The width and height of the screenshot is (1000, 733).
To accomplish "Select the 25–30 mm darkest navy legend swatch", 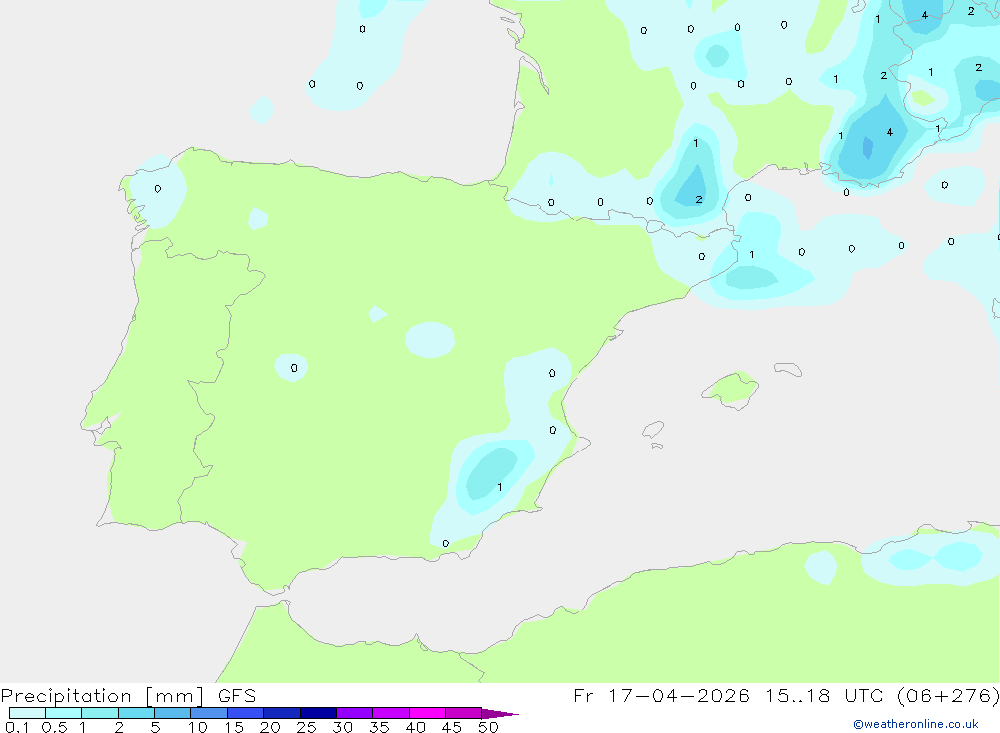I will (318, 713).
